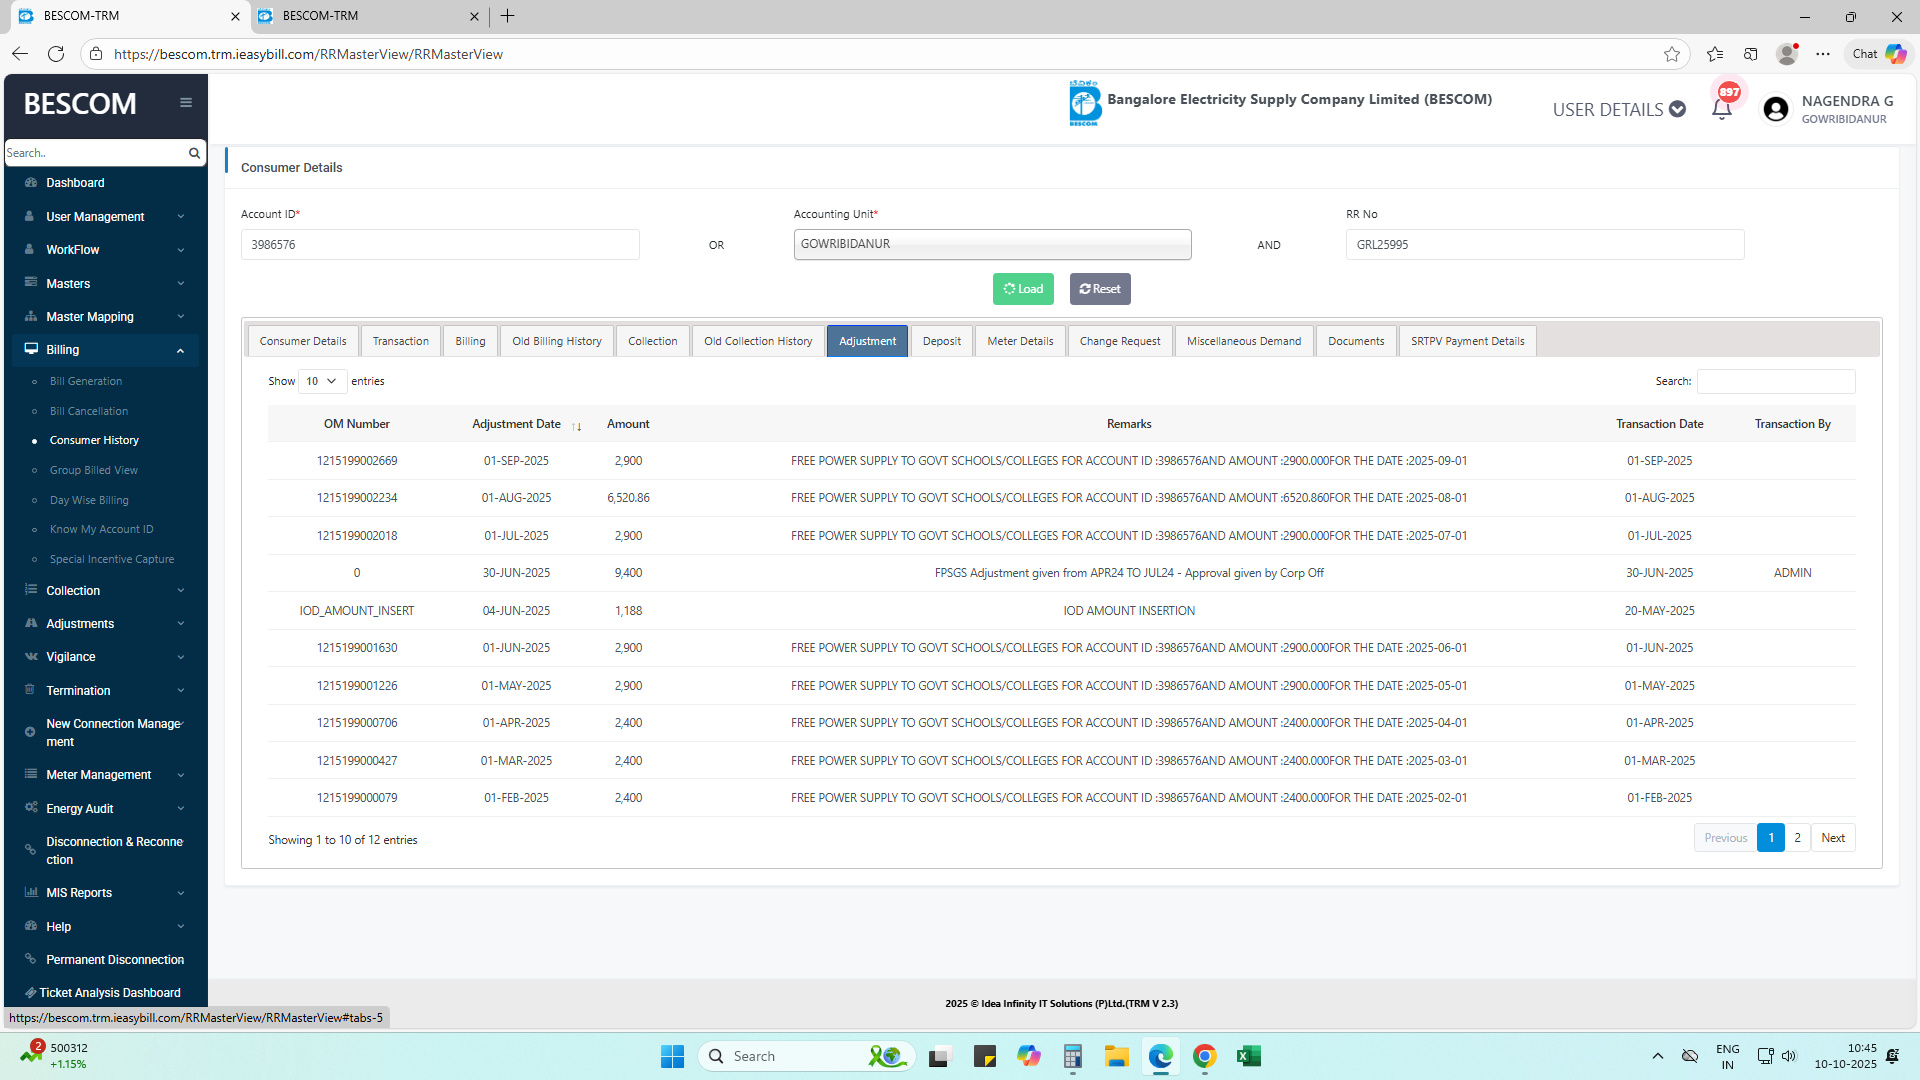Toggle the sidebar hamburger menu icon
The width and height of the screenshot is (1920, 1080).
point(186,103)
